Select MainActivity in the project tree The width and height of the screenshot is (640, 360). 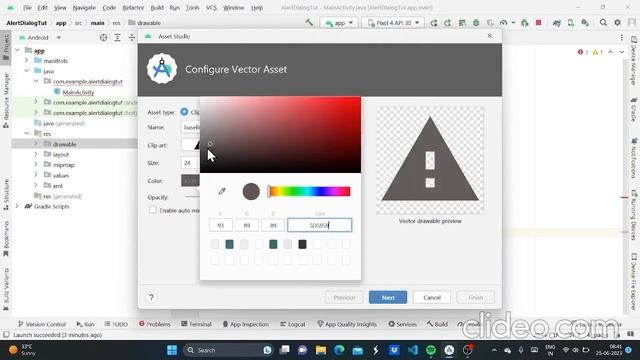coord(78,92)
